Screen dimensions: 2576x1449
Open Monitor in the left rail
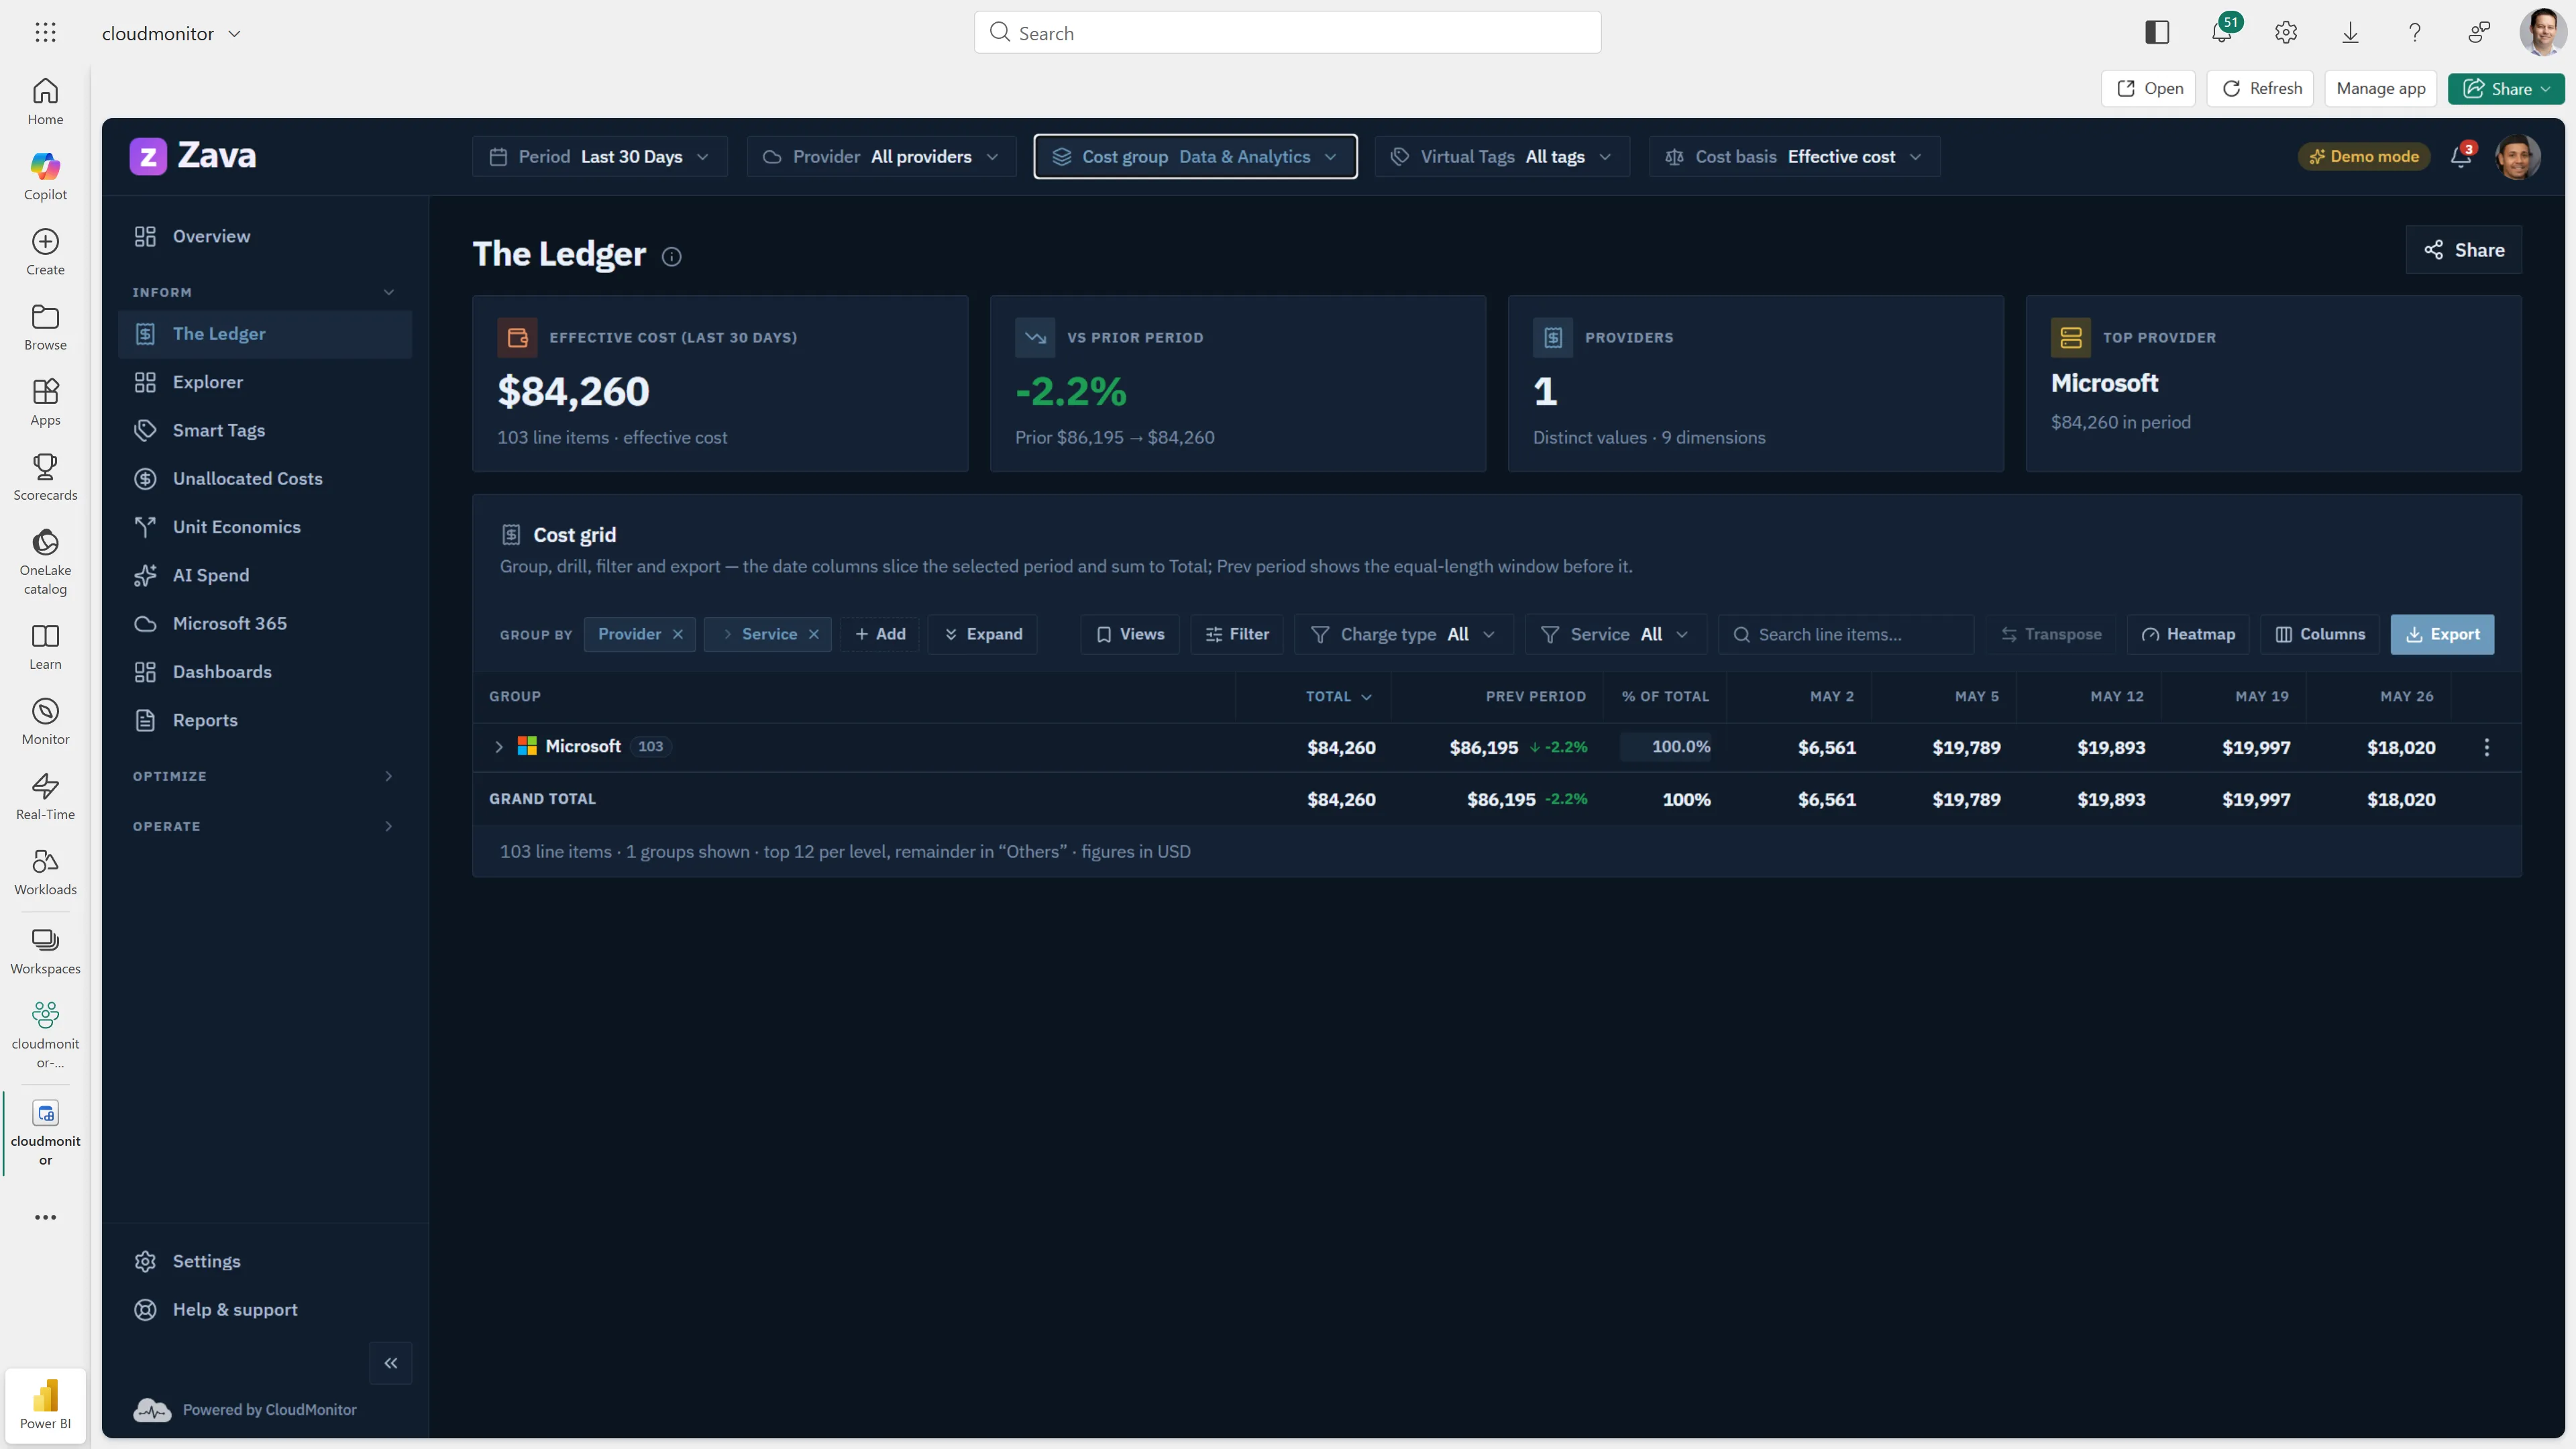tap(45, 721)
